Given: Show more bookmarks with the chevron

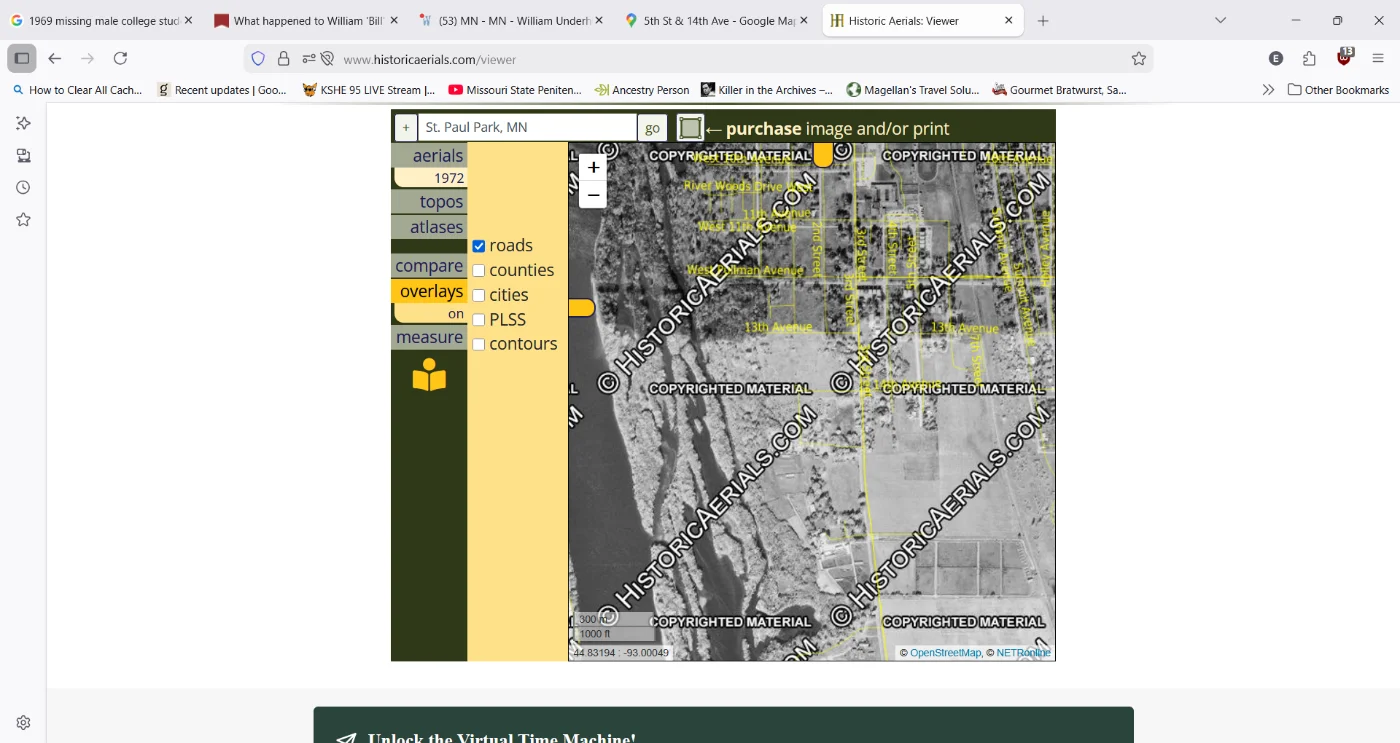Looking at the screenshot, I should pyautogui.click(x=1268, y=90).
